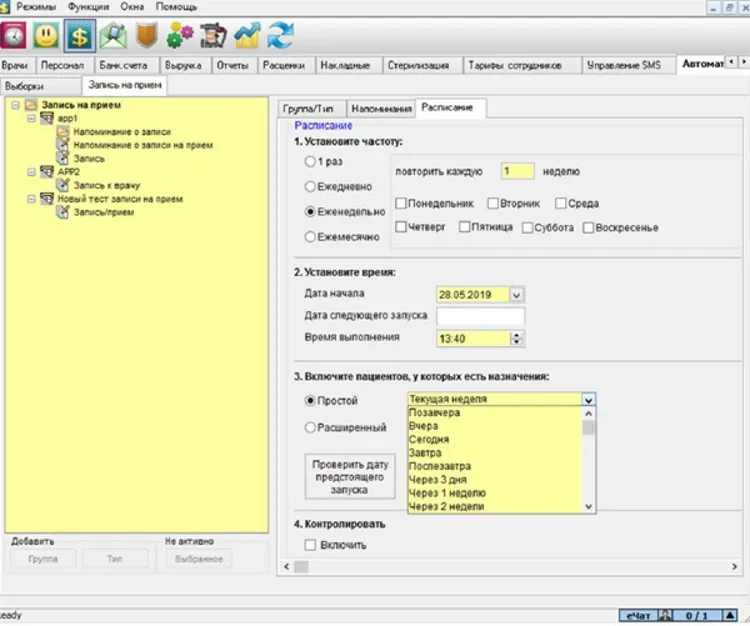Click icon beside 'Новый тест записи на прием'
Viewport: 750px width, 626px height.
[47, 198]
